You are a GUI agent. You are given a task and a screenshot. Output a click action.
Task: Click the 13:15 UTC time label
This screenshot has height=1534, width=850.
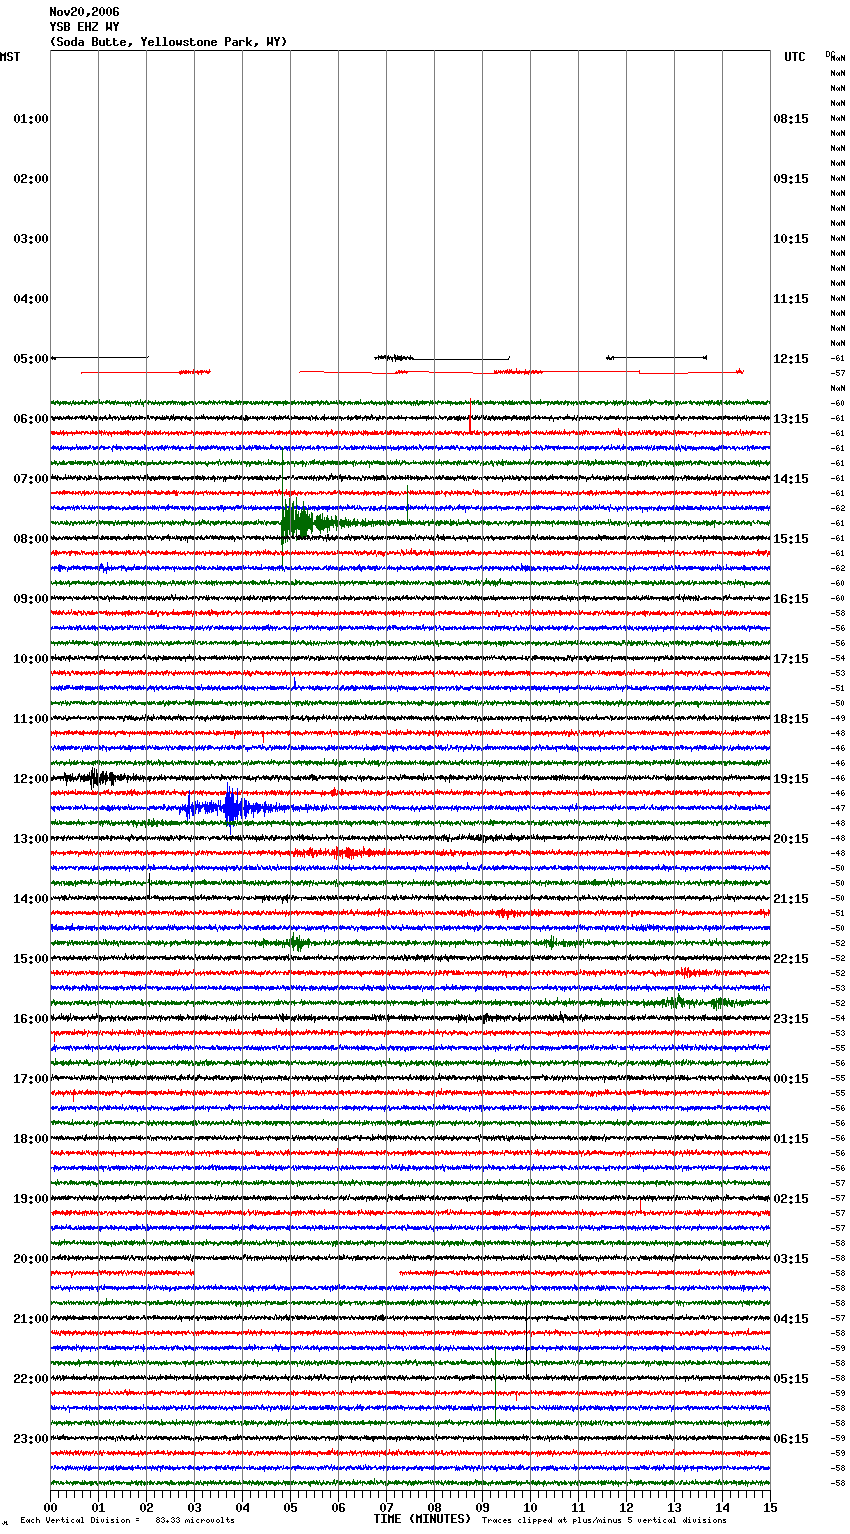tap(791, 419)
